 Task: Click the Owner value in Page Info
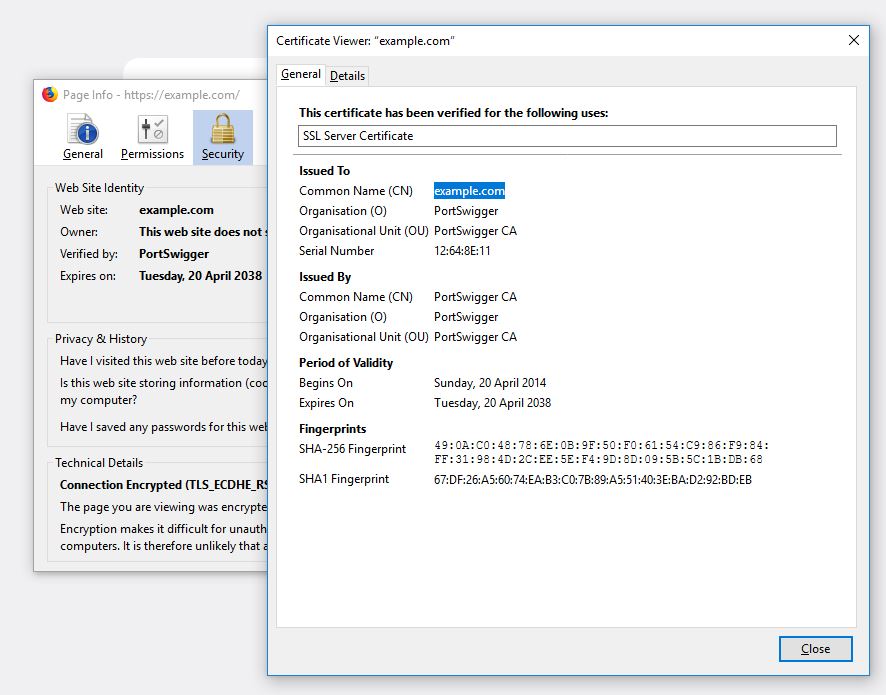point(203,232)
